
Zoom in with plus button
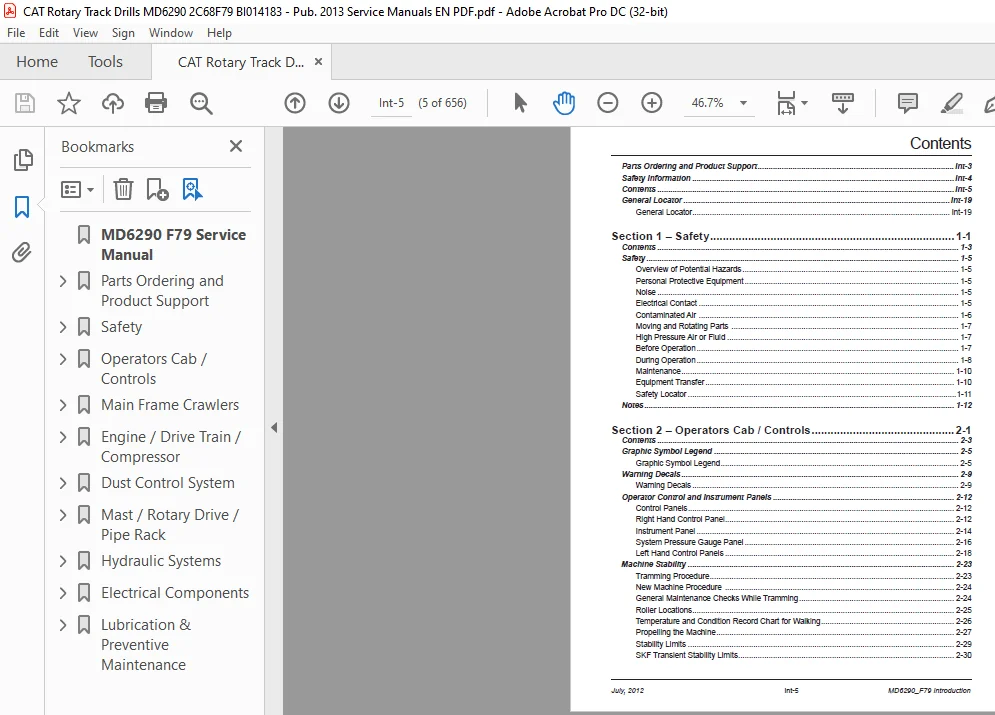tap(652, 103)
